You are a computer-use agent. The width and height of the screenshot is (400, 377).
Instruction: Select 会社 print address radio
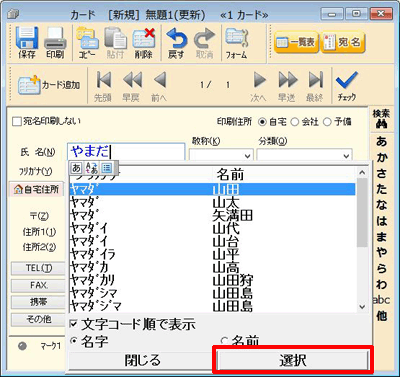[295, 122]
